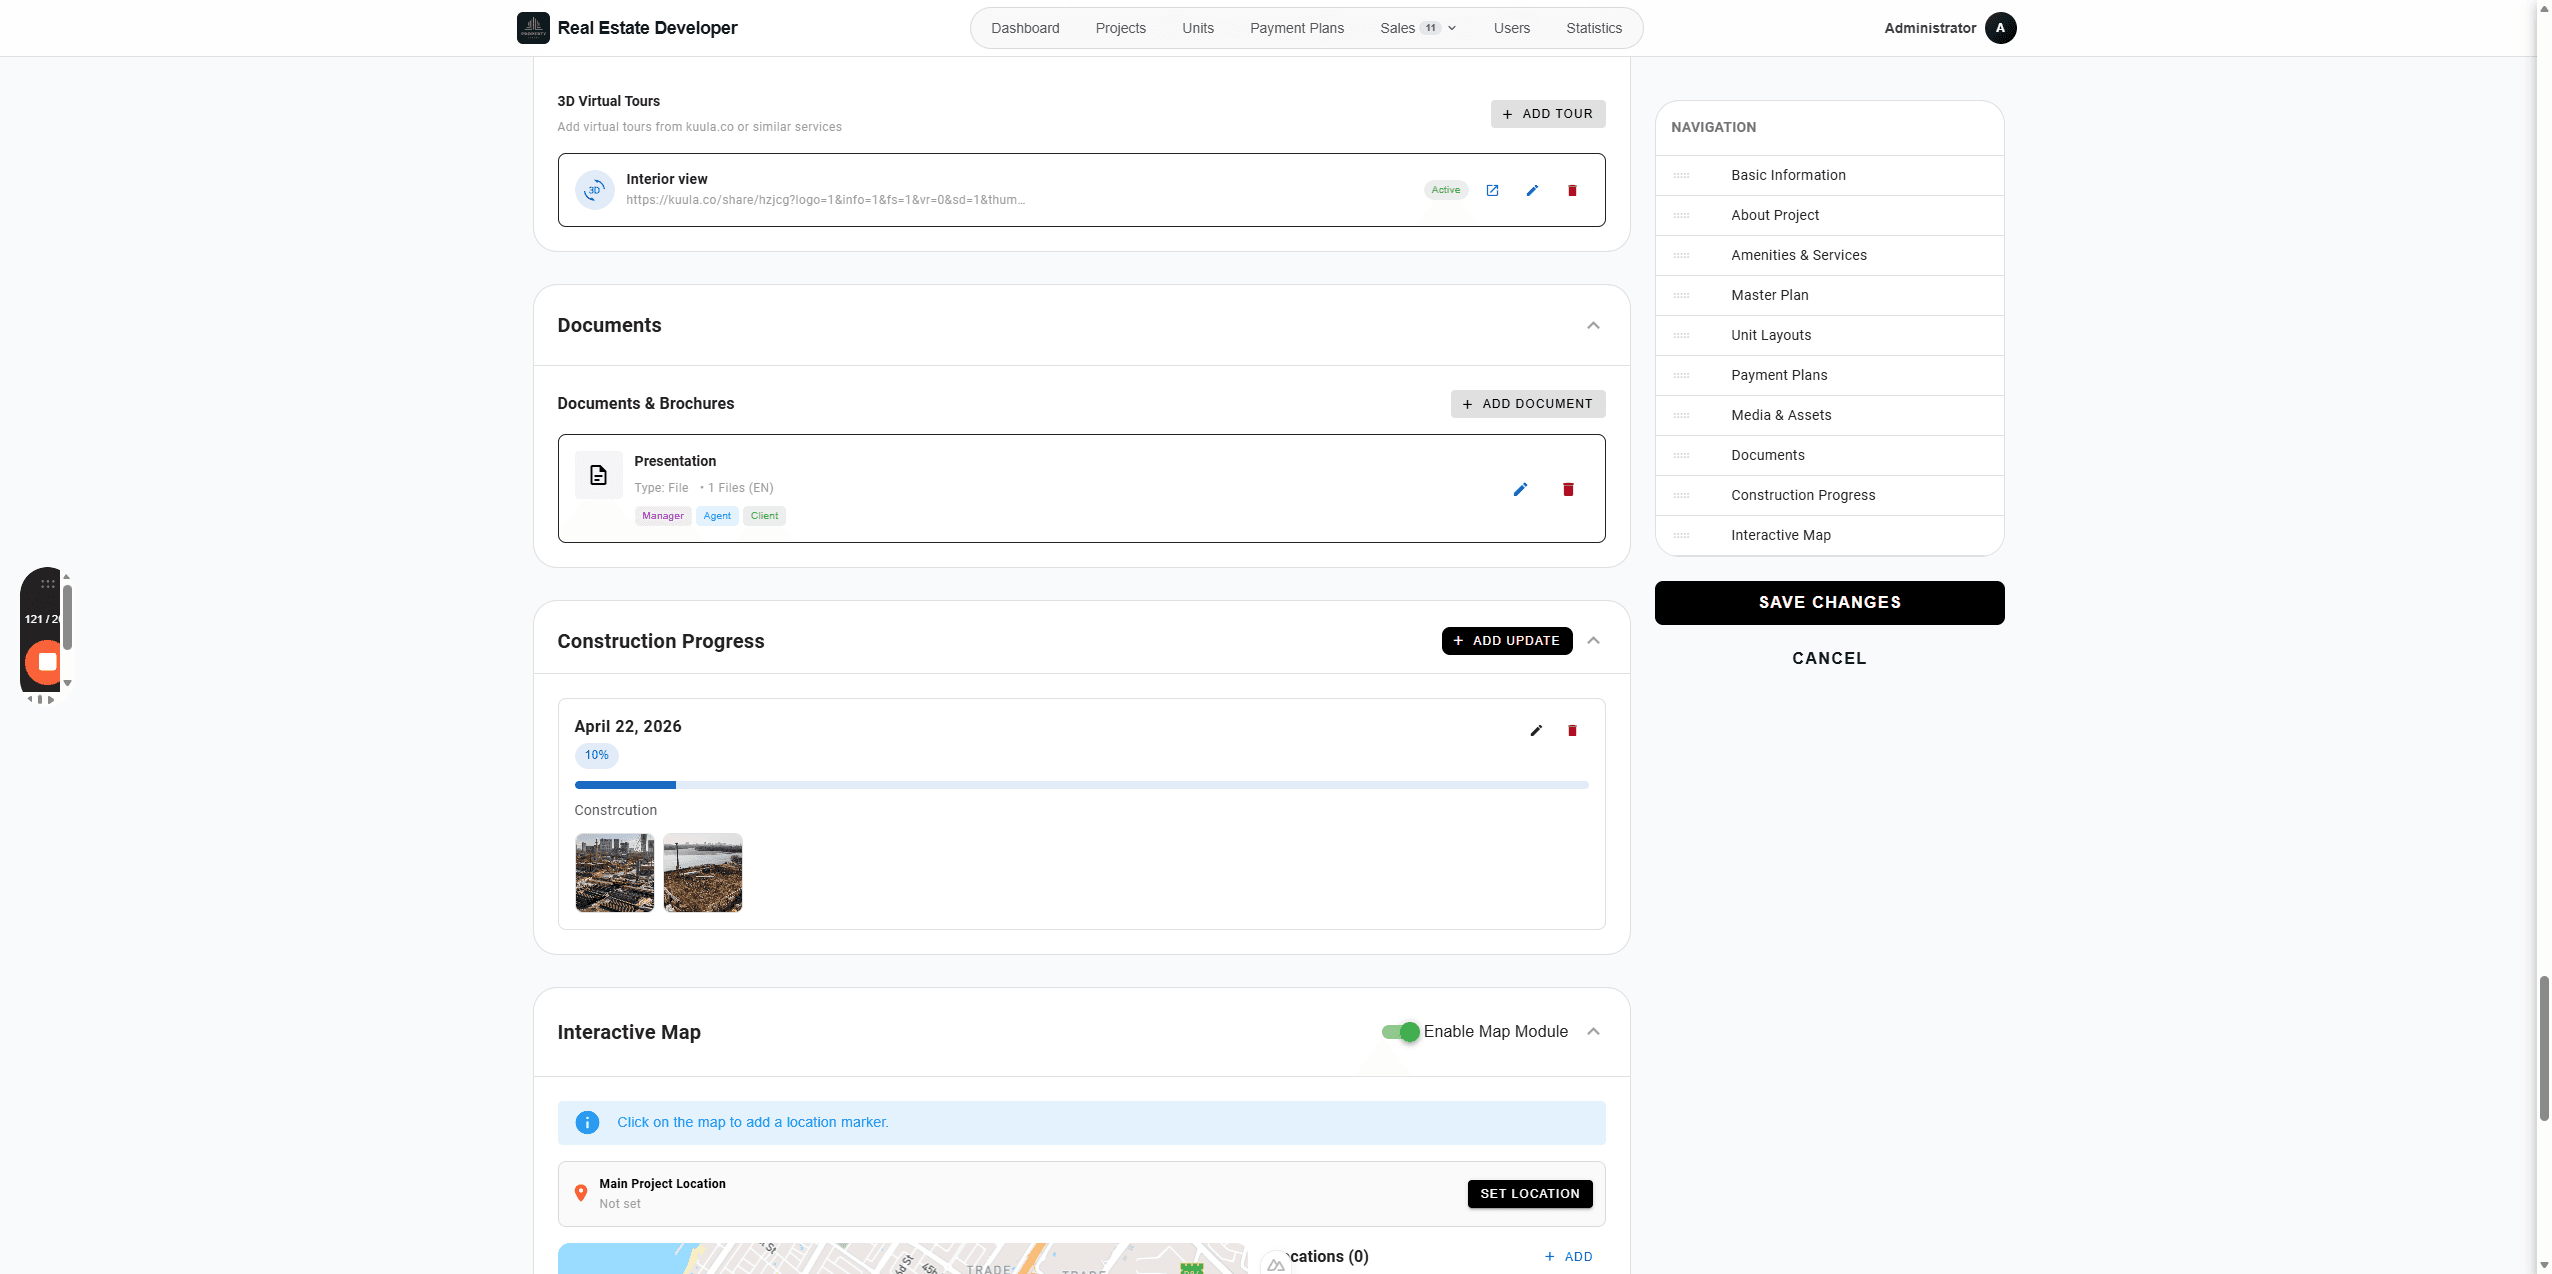Delete the April 22, 2026 update
The image size is (2552, 1274).
click(1572, 730)
